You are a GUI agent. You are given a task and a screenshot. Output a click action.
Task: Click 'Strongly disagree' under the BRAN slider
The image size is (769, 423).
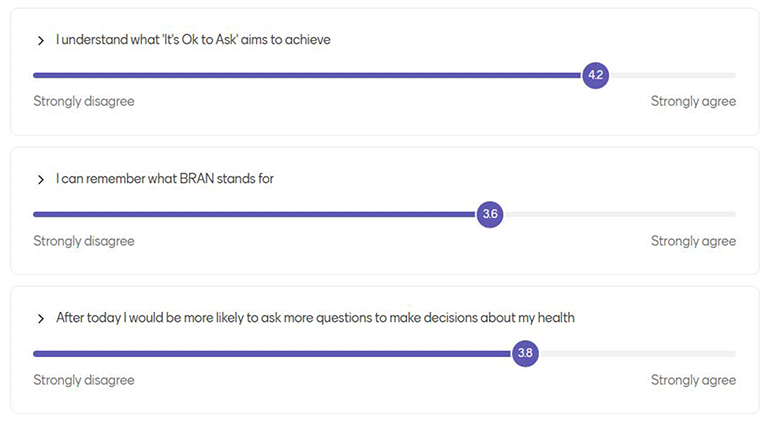coord(84,241)
